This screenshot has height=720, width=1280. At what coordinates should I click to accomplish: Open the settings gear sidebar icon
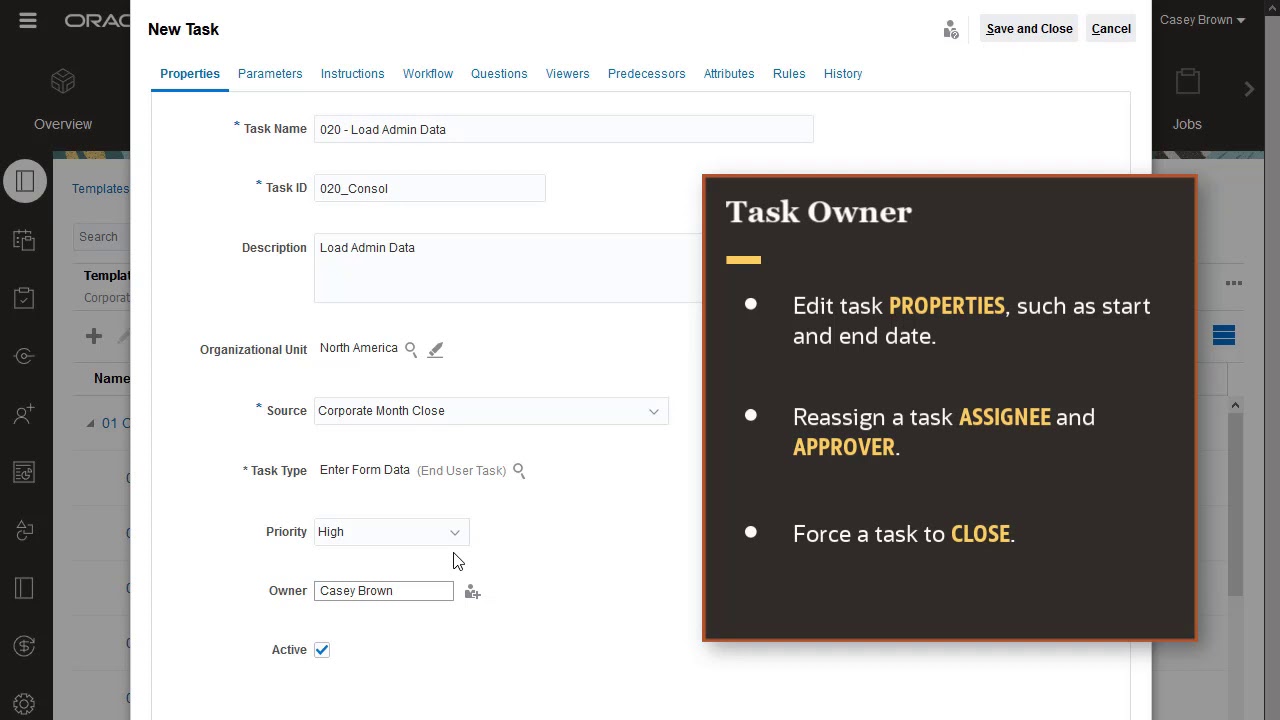tap(25, 704)
